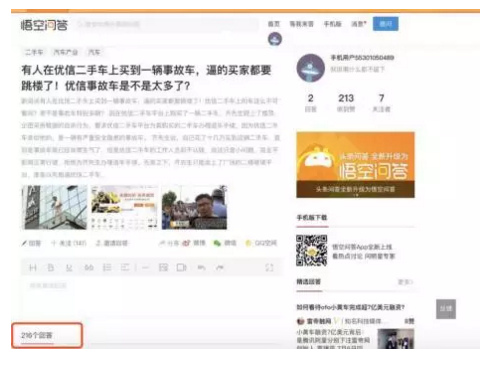Image resolution: width=484 pixels, height=365 pixels.
Task: Insert an image via the editor toolbar
Action: pyautogui.click(x=163, y=268)
